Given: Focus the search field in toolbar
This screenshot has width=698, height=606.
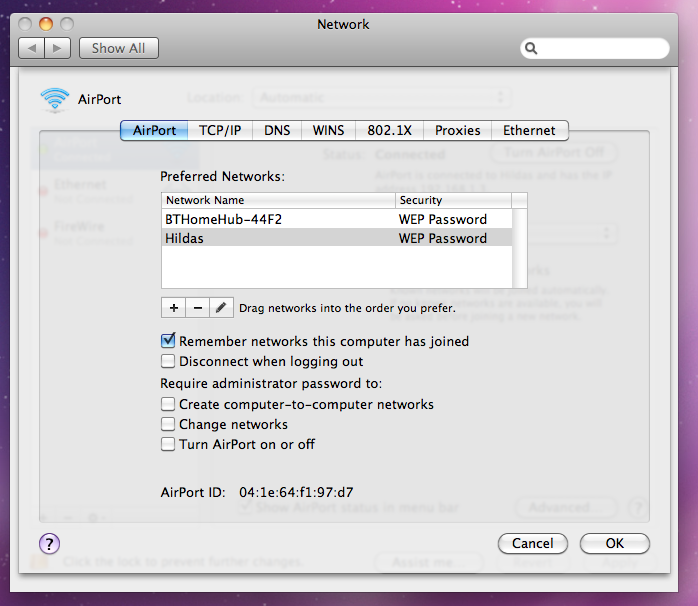Looking at the screenshot, I should (x=595, y=48).
